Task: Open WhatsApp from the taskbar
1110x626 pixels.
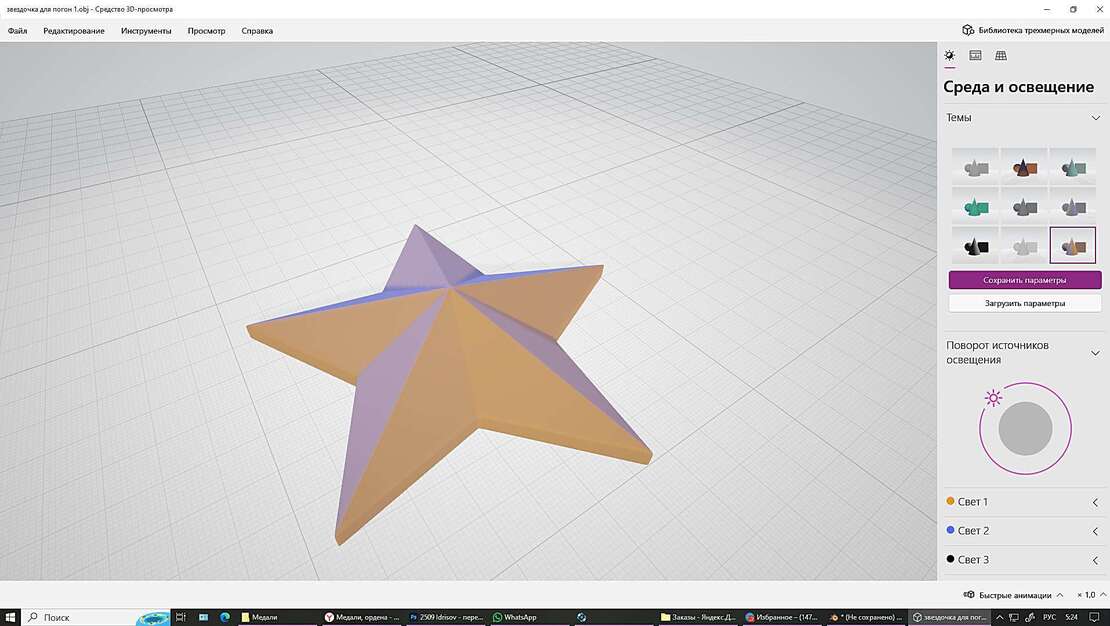Action: 514,617
